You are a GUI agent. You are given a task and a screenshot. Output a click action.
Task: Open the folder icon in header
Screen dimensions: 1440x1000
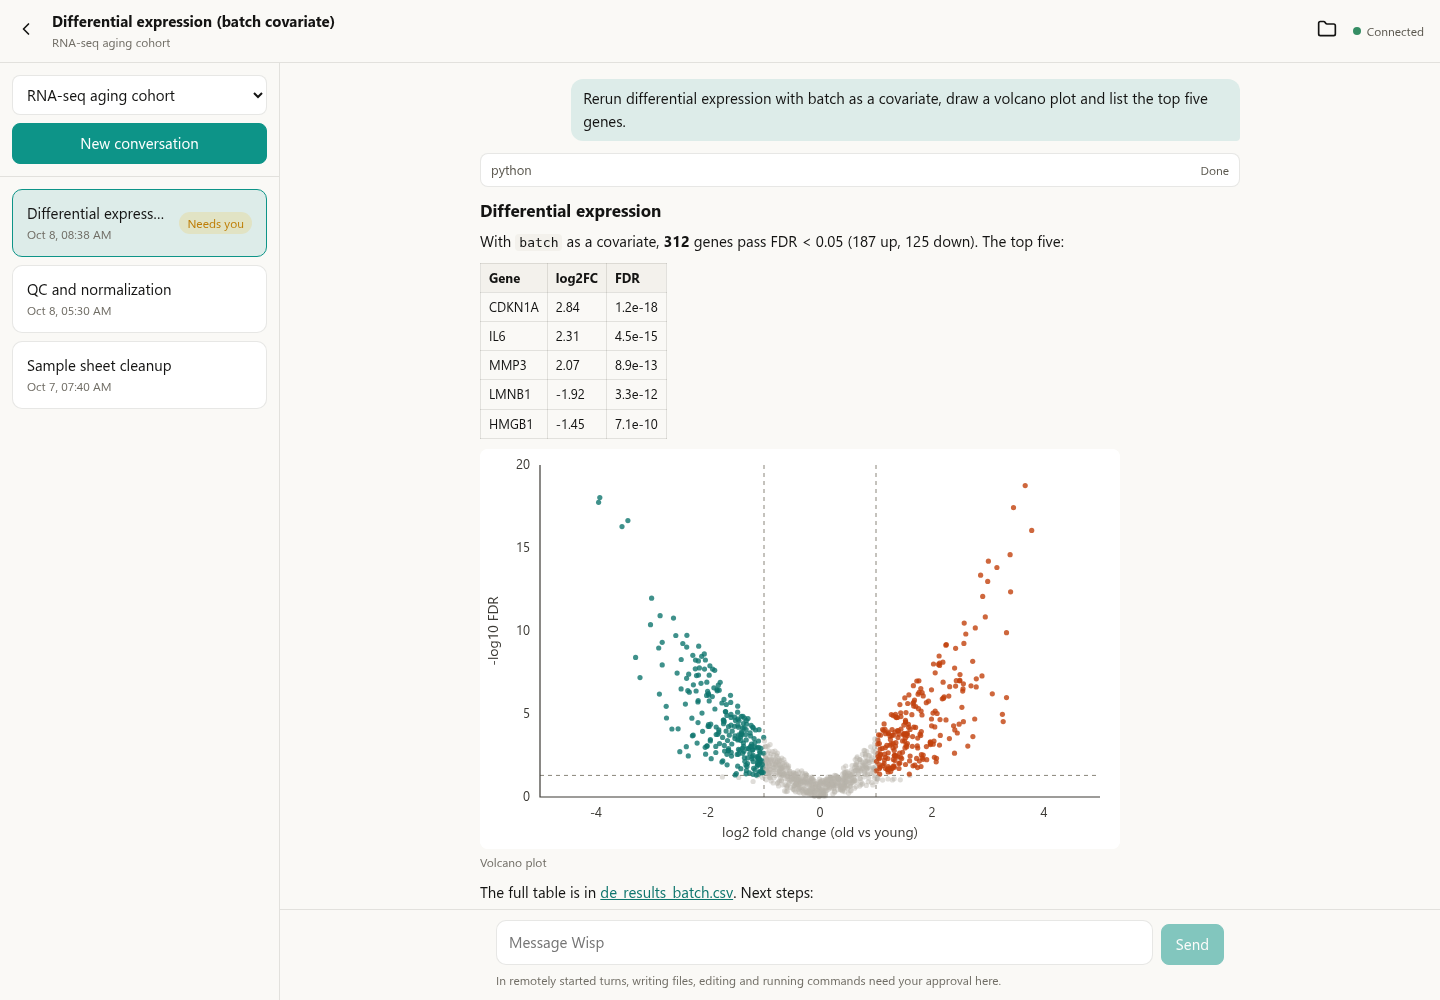1327,29
